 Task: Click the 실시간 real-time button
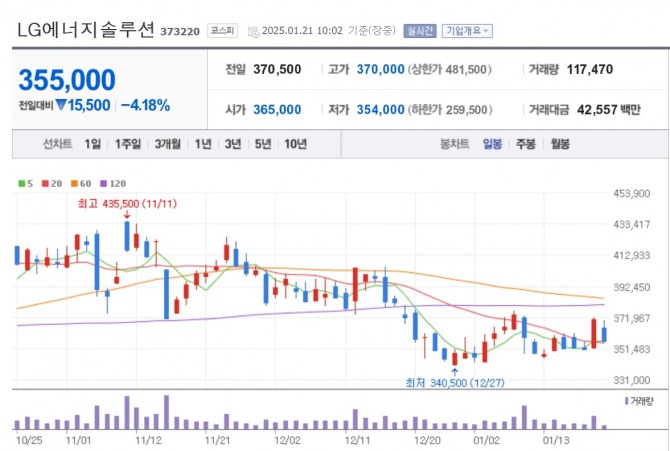(420, 31)
